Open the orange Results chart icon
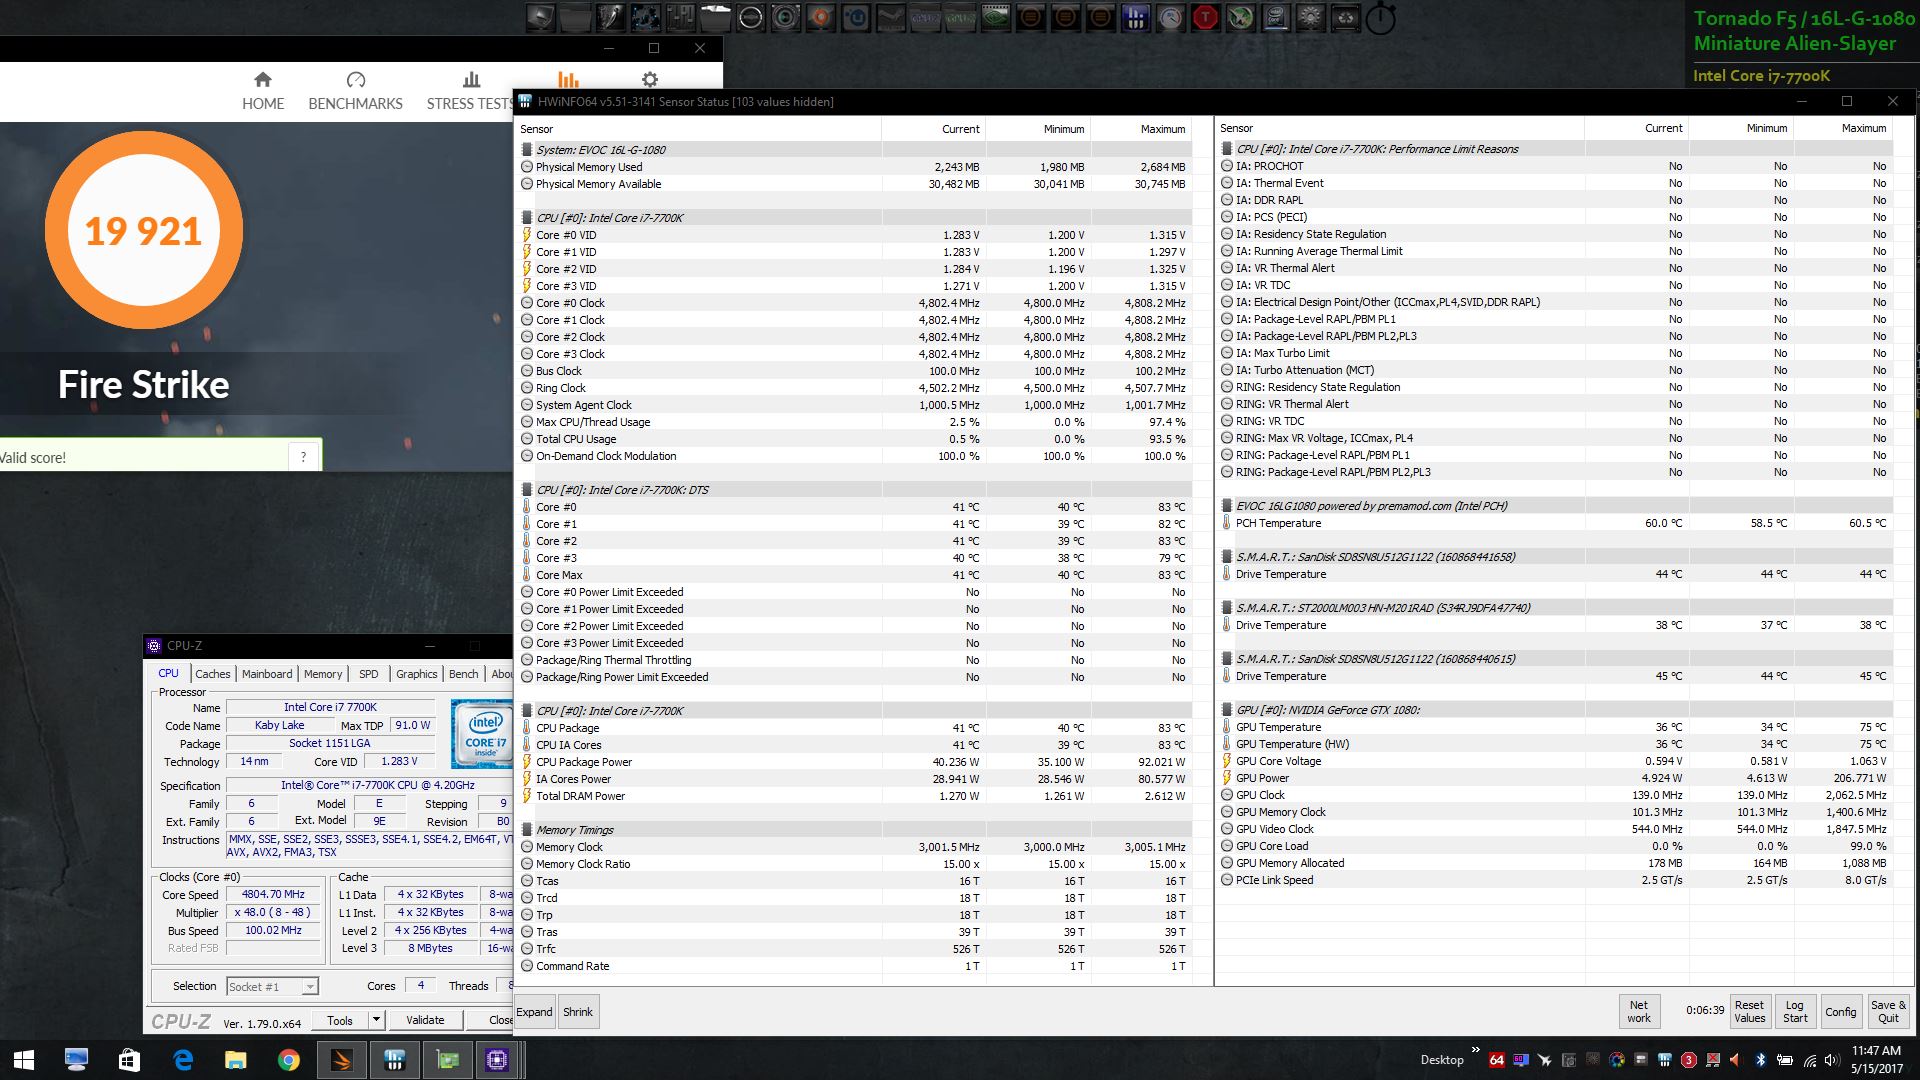This screenshot has width=1920, height=1080. [x=568, y=80]
